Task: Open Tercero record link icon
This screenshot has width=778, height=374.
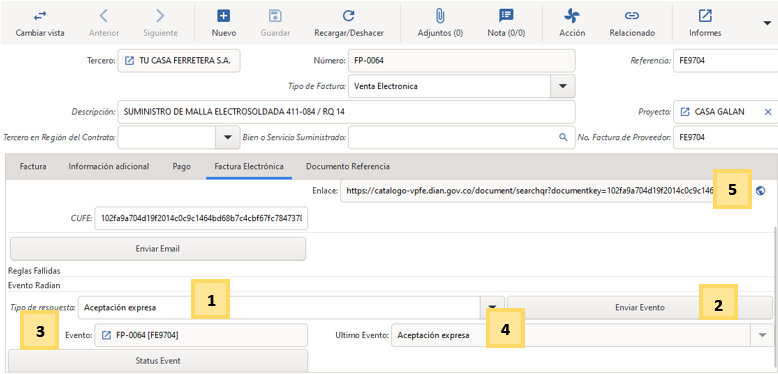Action: coord(129,61)
